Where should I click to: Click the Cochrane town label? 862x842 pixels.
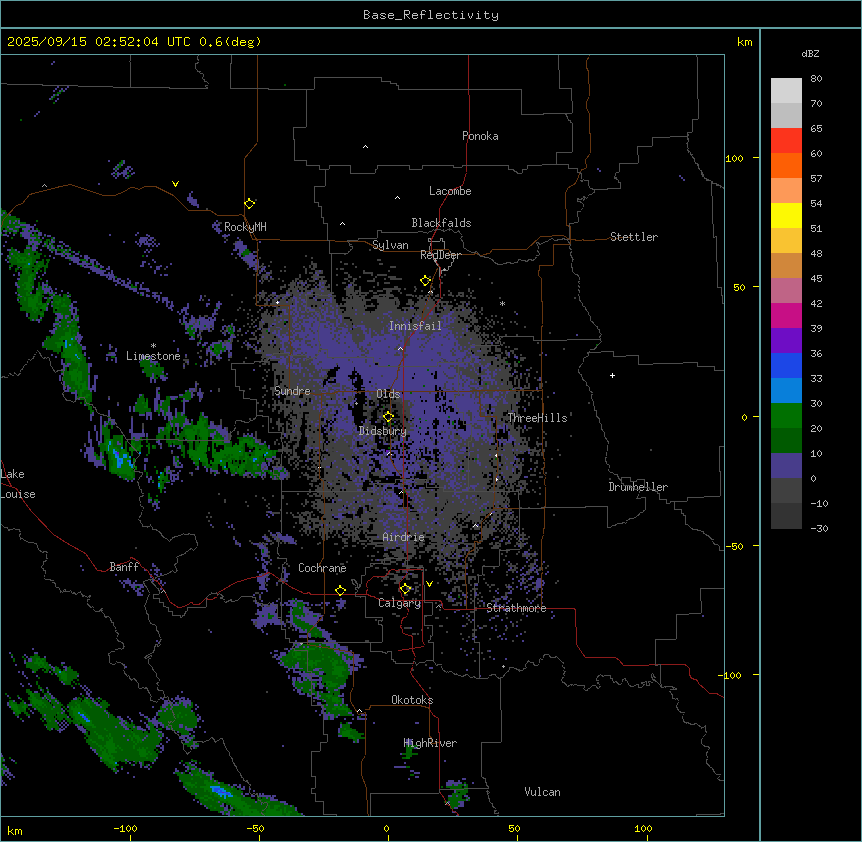(x=322, y=568)
